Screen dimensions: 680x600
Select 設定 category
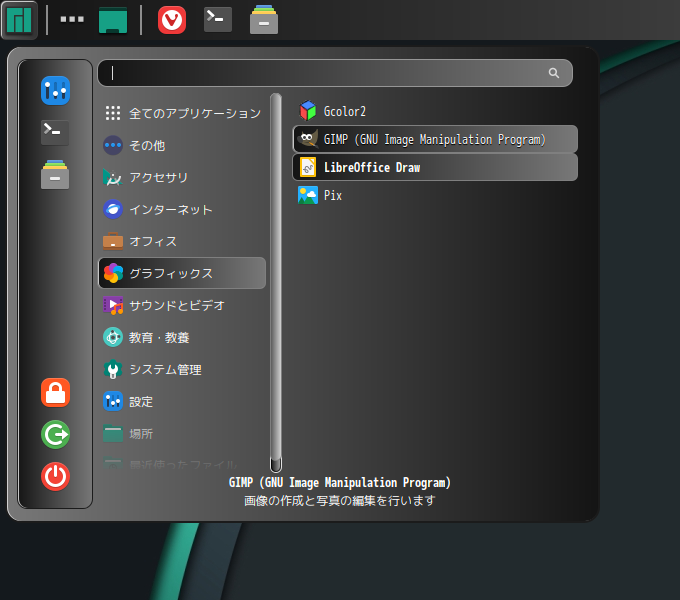(182, 401)
